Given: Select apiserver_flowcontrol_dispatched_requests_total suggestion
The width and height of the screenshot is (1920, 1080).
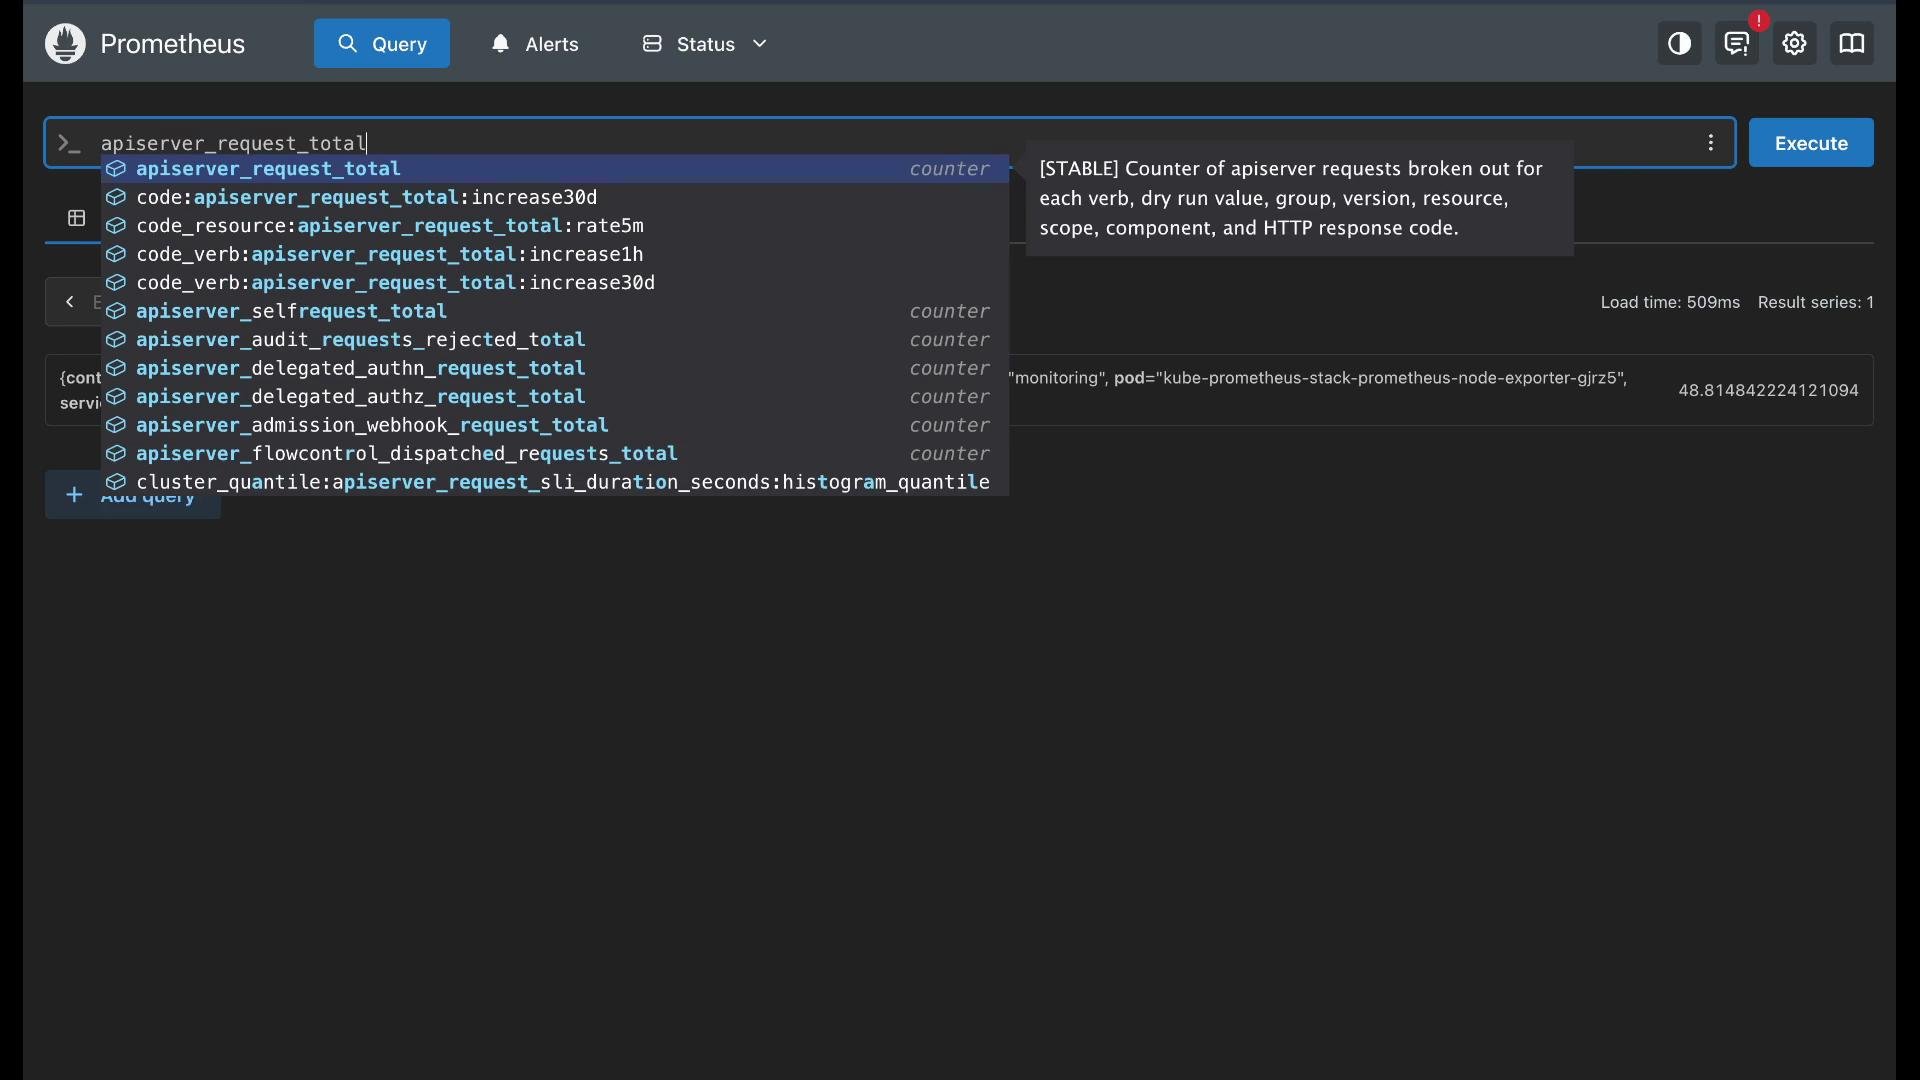Looking at the screenshot, I should click(x=555, y=454).
